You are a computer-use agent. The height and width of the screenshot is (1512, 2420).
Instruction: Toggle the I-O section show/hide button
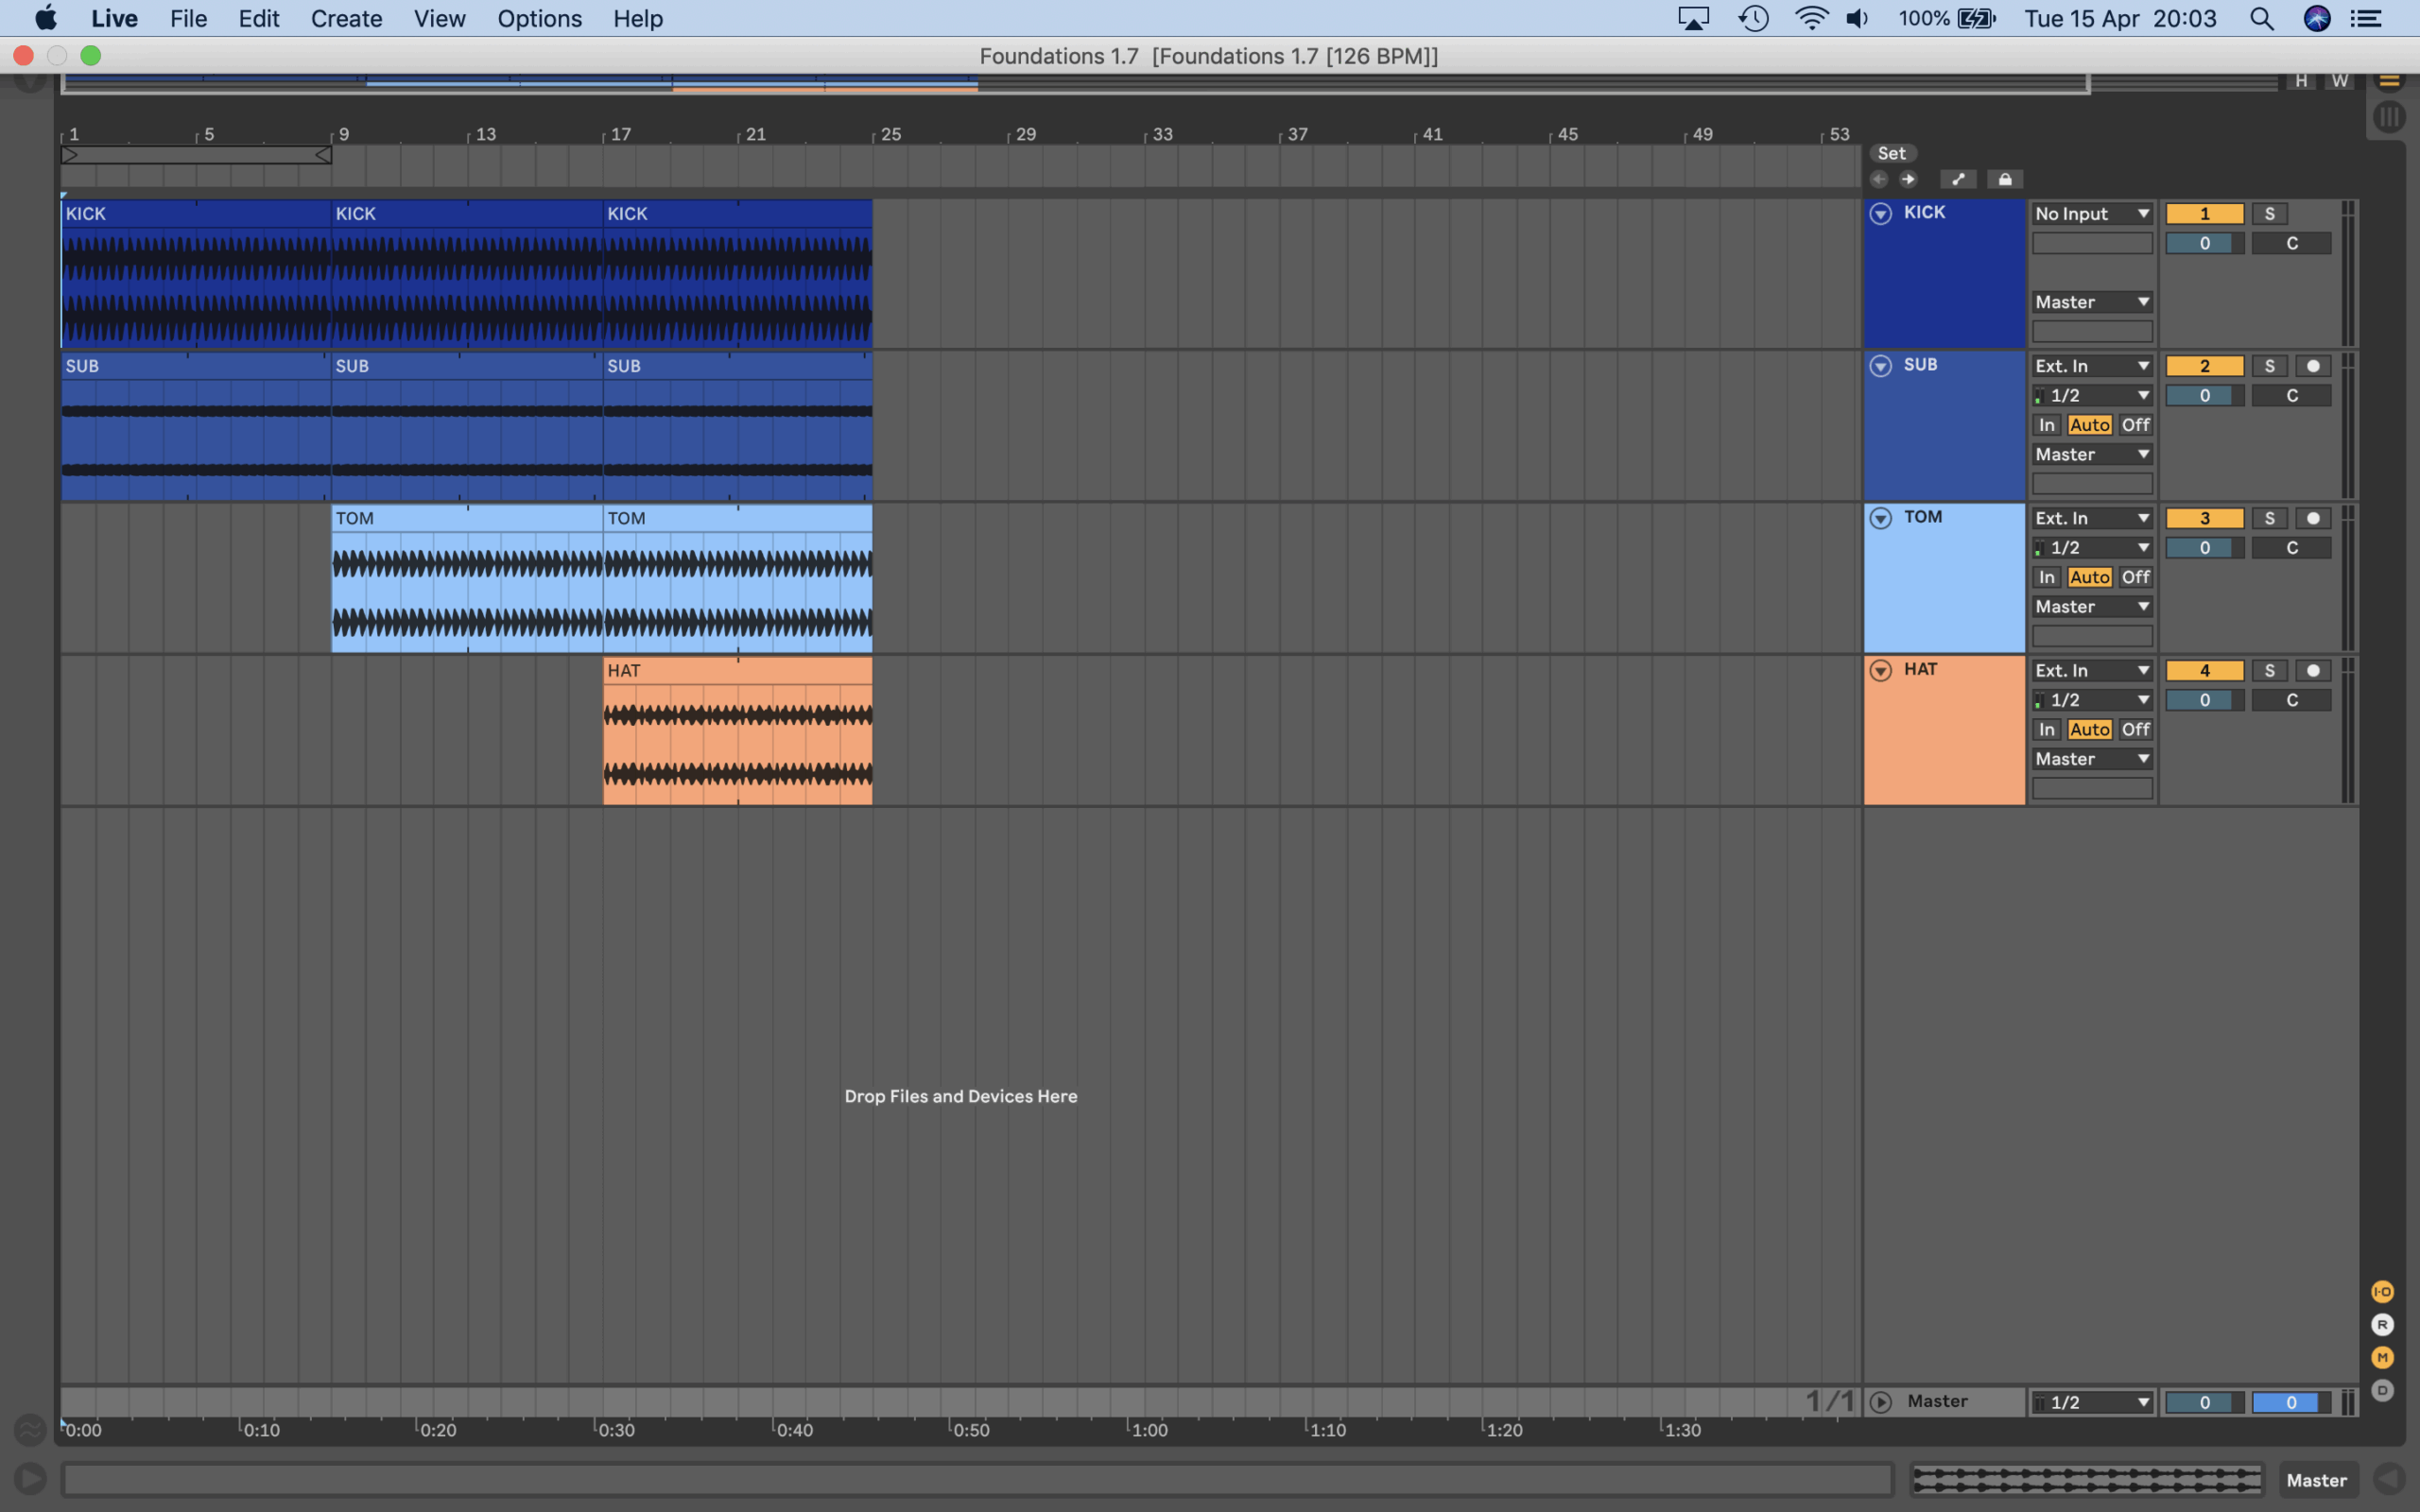click(2382, 1292)
